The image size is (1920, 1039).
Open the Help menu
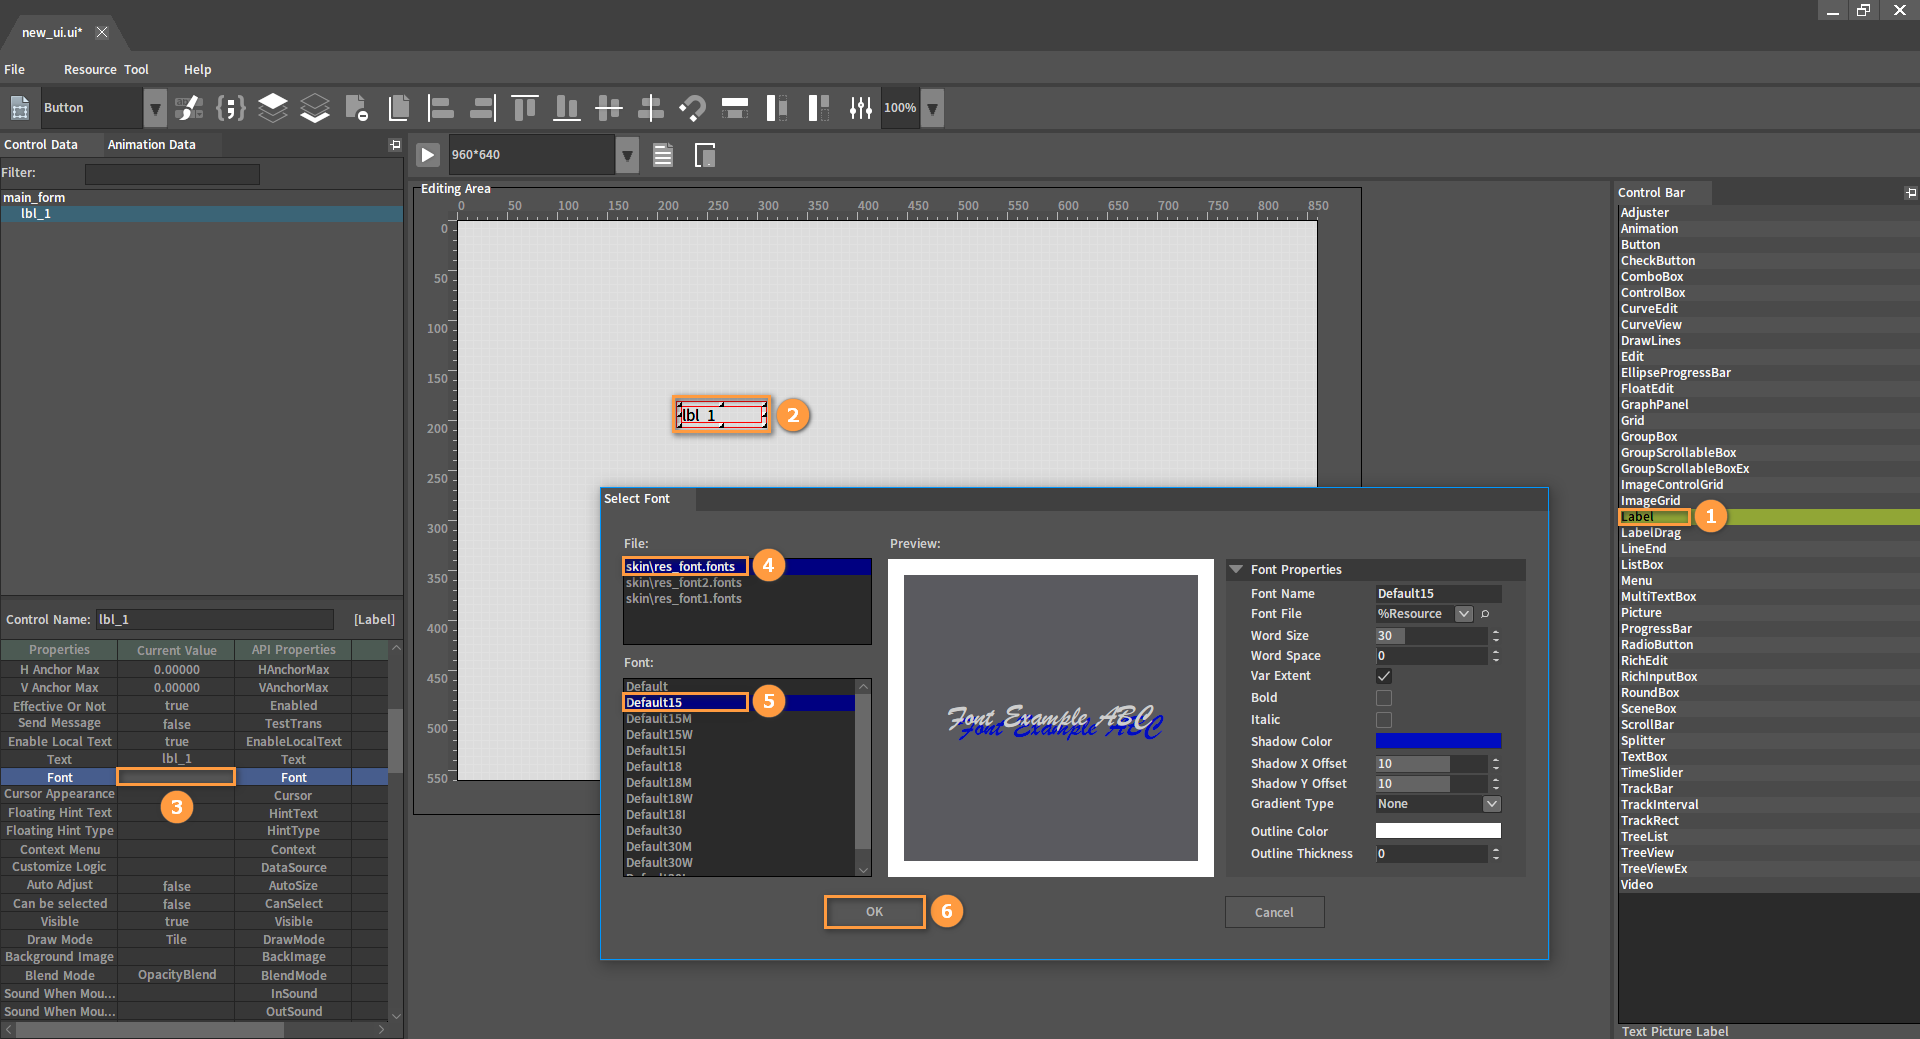[x=197, y=70]
